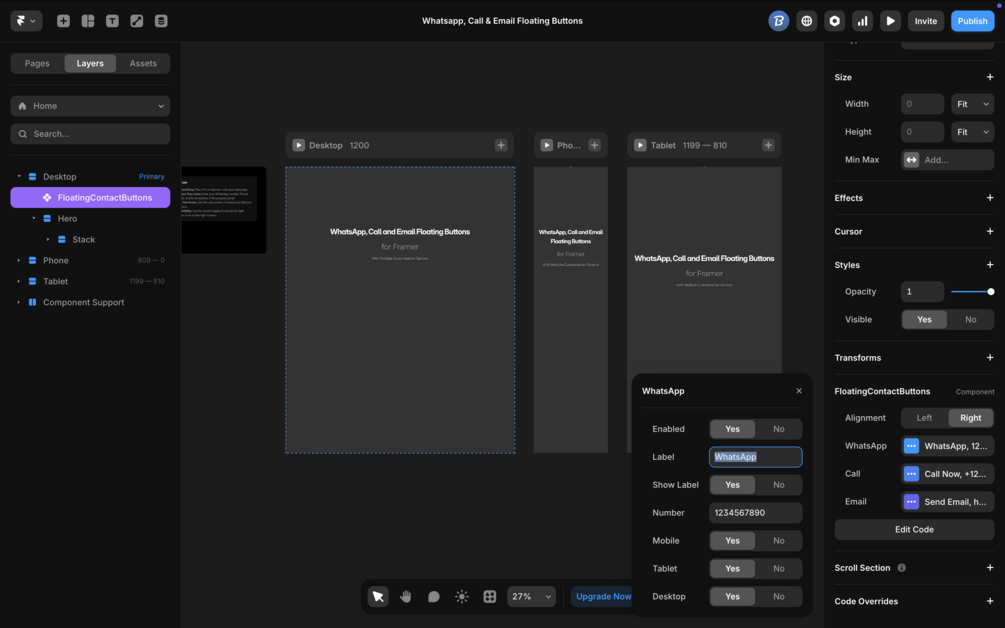1005x628 pixels.
Task: Select the cursor pointer tool in bottom bar
Action: click(x=378, y=597)
